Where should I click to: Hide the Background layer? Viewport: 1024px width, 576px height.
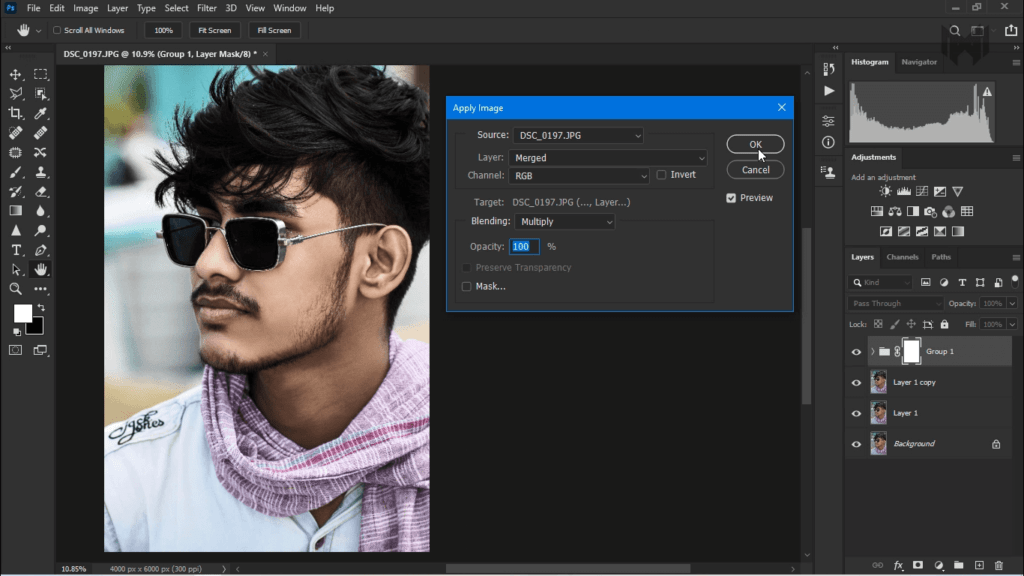click(856, 444)
